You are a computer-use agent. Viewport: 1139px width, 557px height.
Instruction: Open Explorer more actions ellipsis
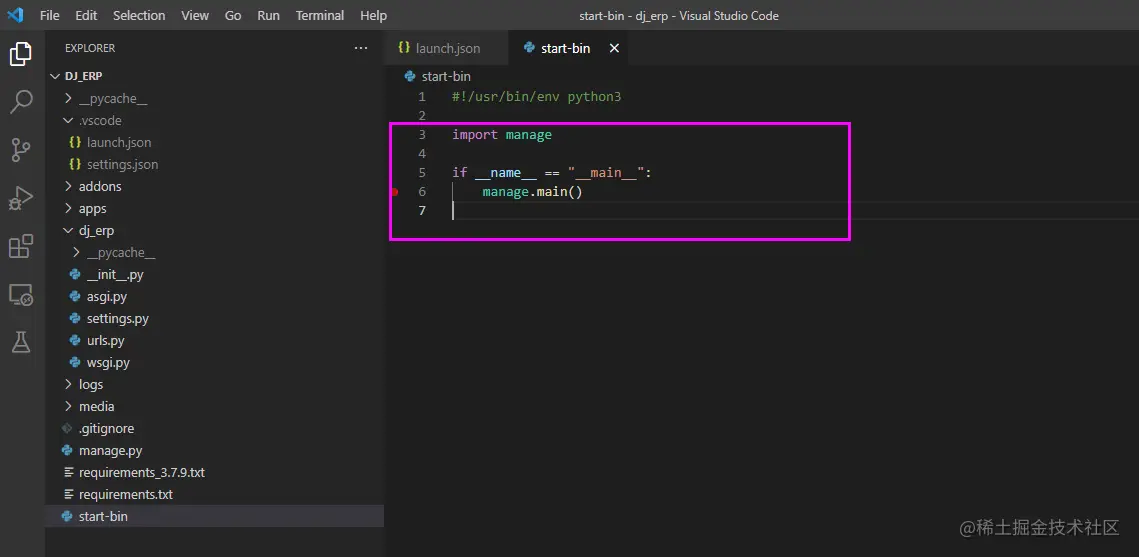click(x=361, y=48)
